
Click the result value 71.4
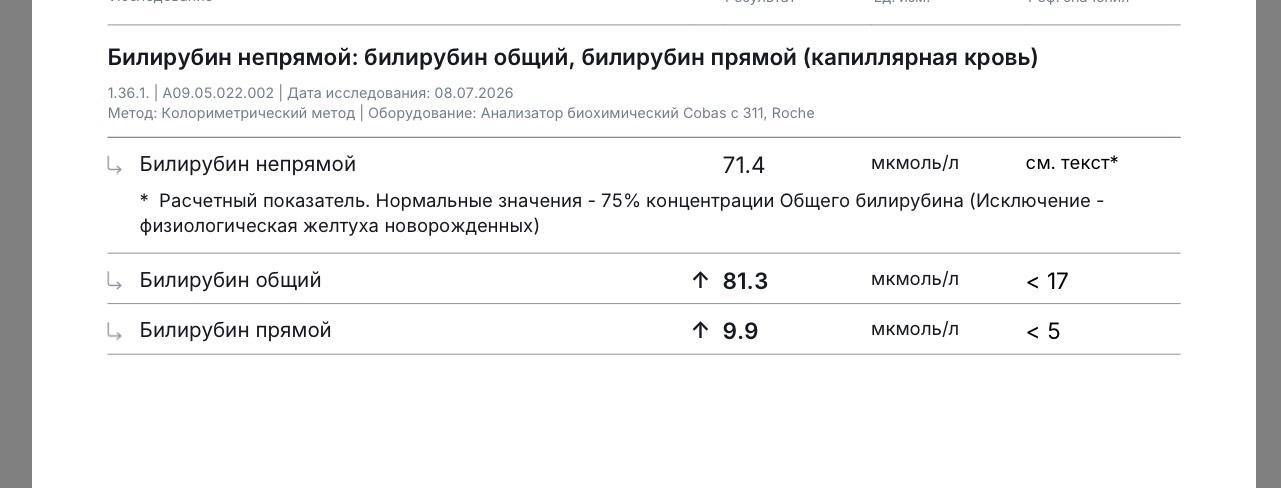pos(743,165)
